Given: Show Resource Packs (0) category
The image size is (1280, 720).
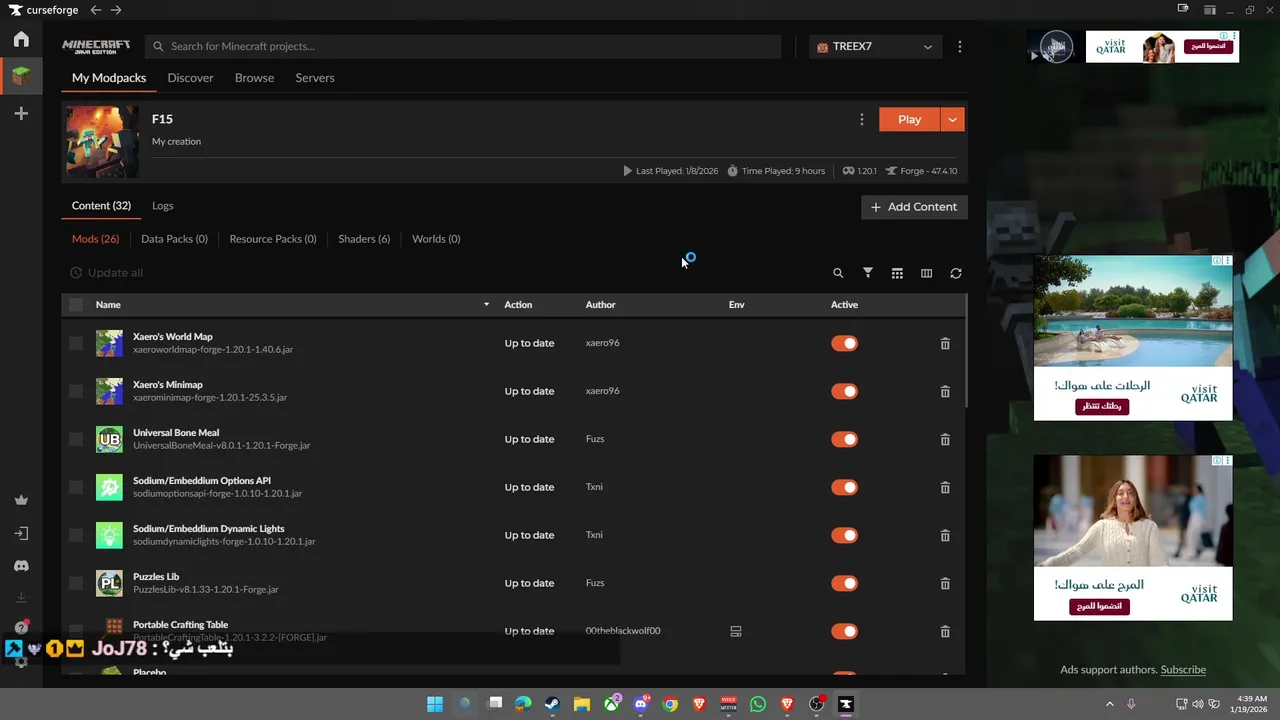Looking at the screenshot, I should [273, 239].
